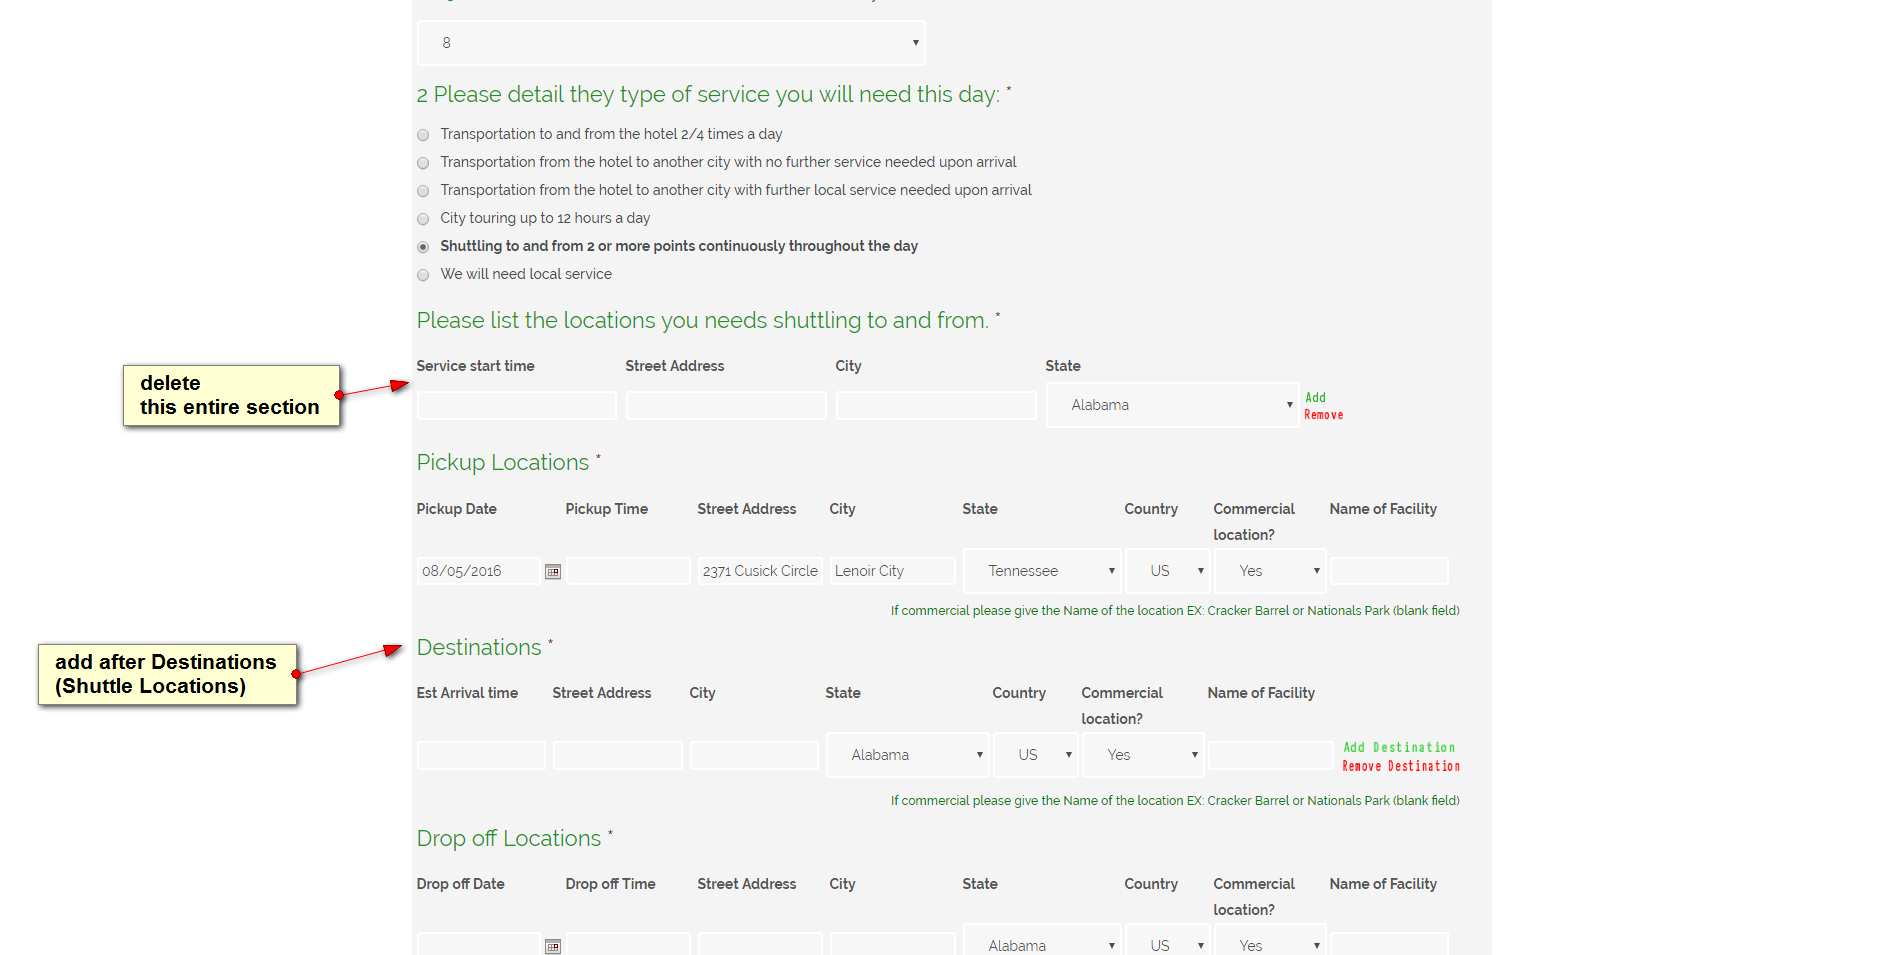Select 'Transportation to and from the hotel' radio
The height and width of the screenshot is (955, 1903).
[423, 135]
